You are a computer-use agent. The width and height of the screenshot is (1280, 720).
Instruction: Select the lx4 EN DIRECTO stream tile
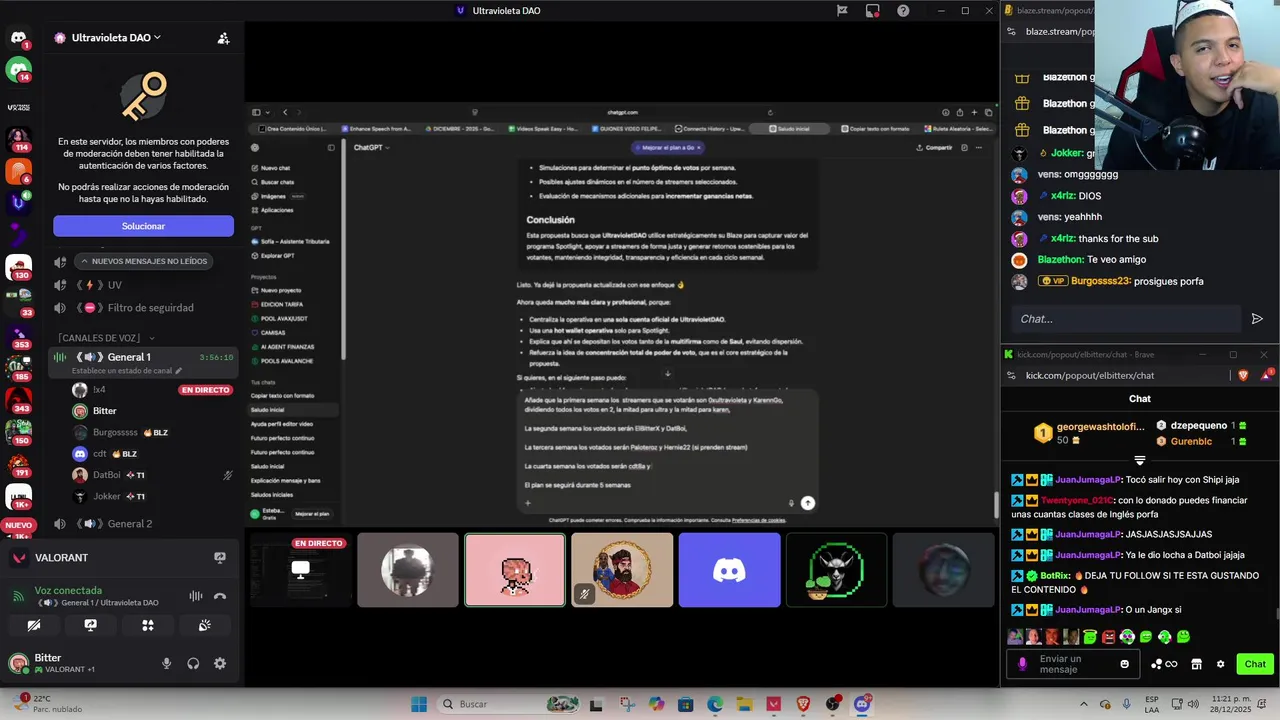[301, 570]
